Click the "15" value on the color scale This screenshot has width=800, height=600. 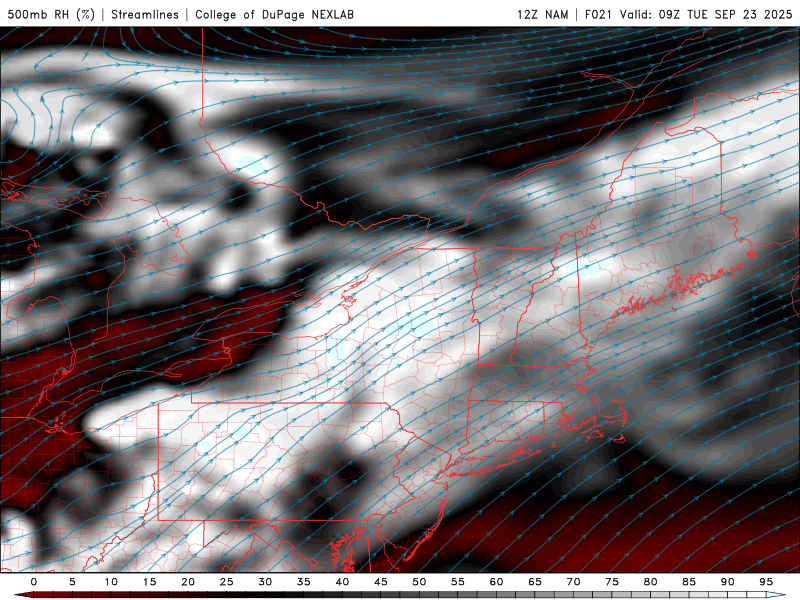149,582
